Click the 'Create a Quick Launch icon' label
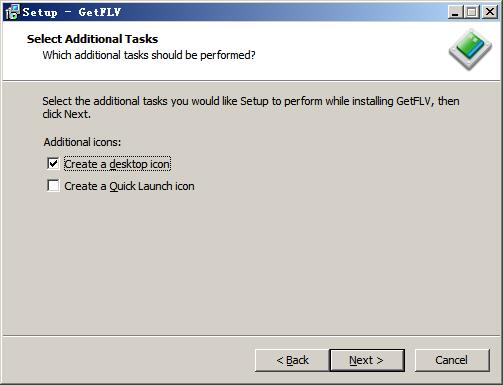503x385 pixels. 129,186
